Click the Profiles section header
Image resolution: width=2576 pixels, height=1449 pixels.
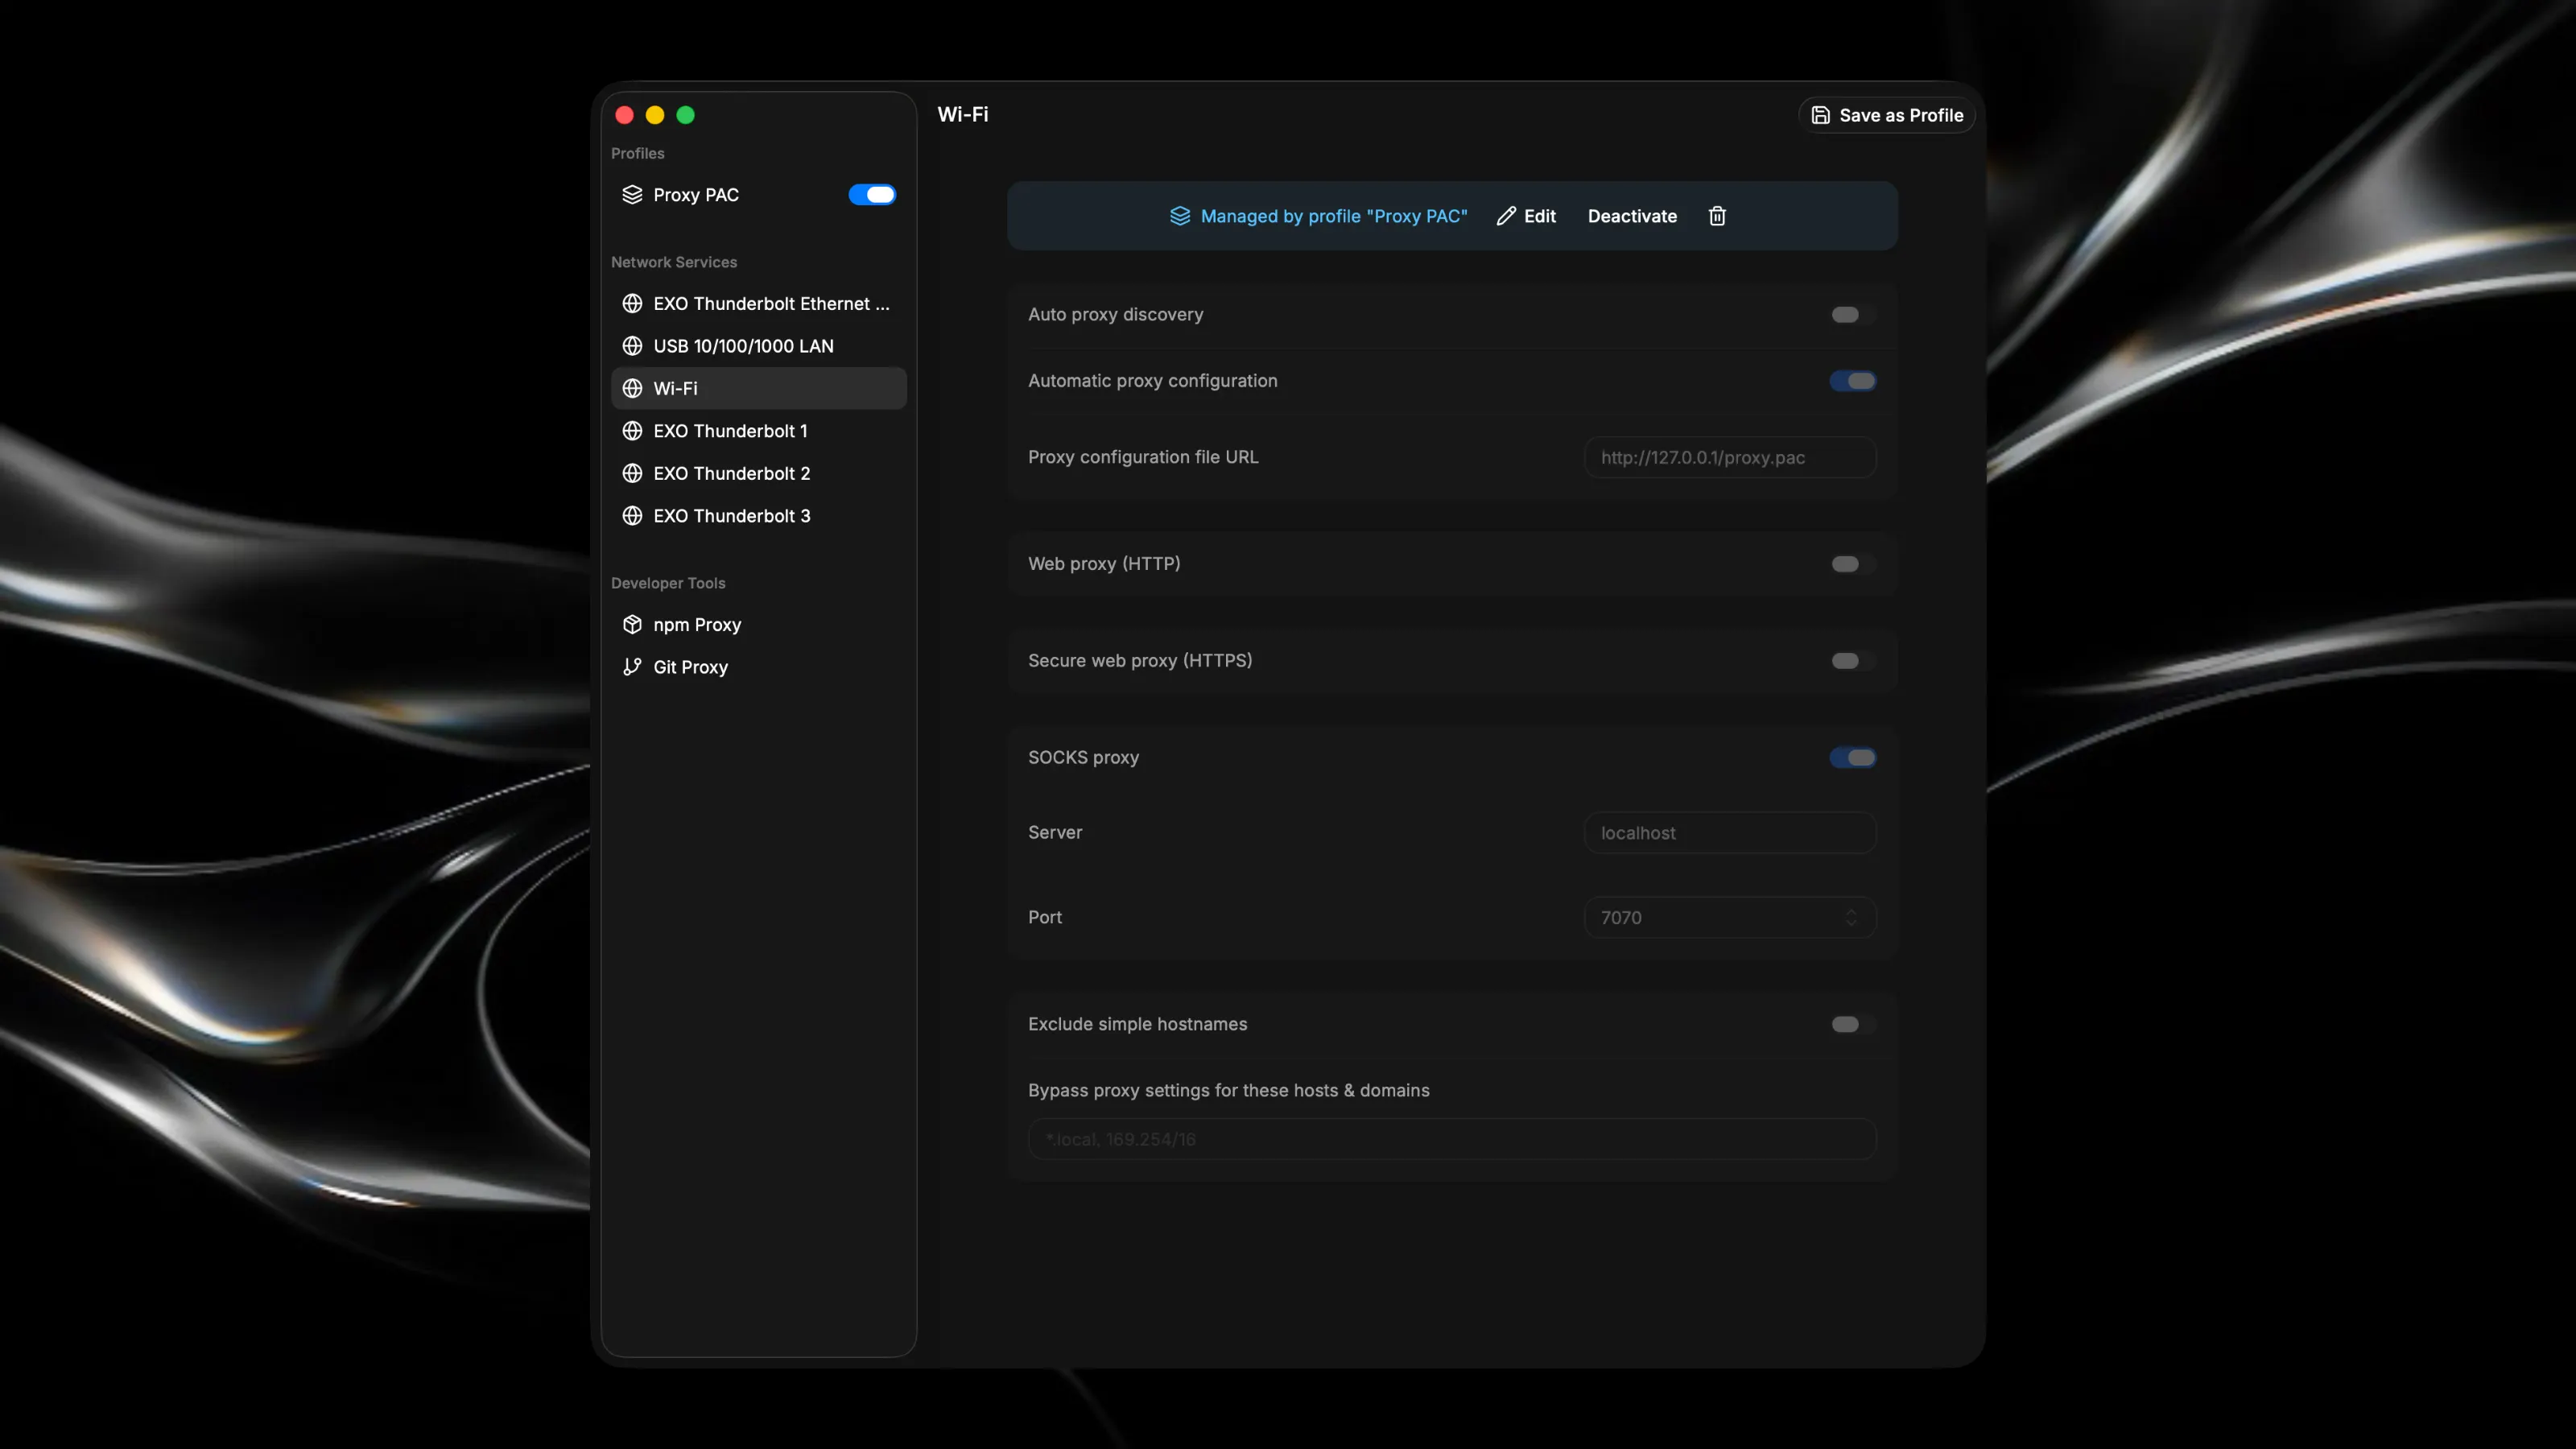coord(637,153)
